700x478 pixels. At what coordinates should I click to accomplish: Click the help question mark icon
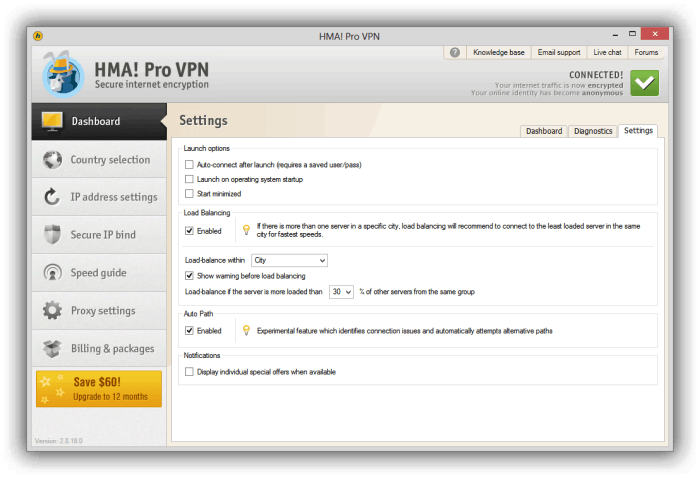(454, 53)
